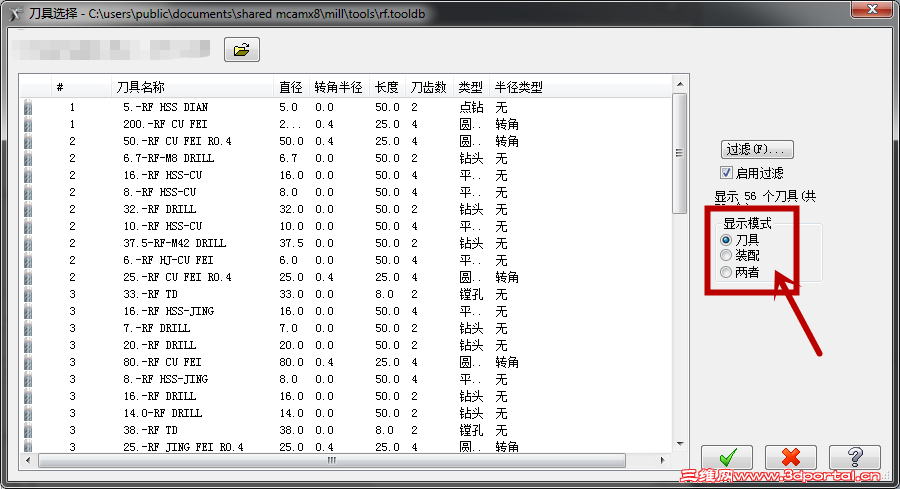The image size is (900, 489).
Task: Enable the 启用过滤 filter checkbox
Action: (x=726, y=173)
